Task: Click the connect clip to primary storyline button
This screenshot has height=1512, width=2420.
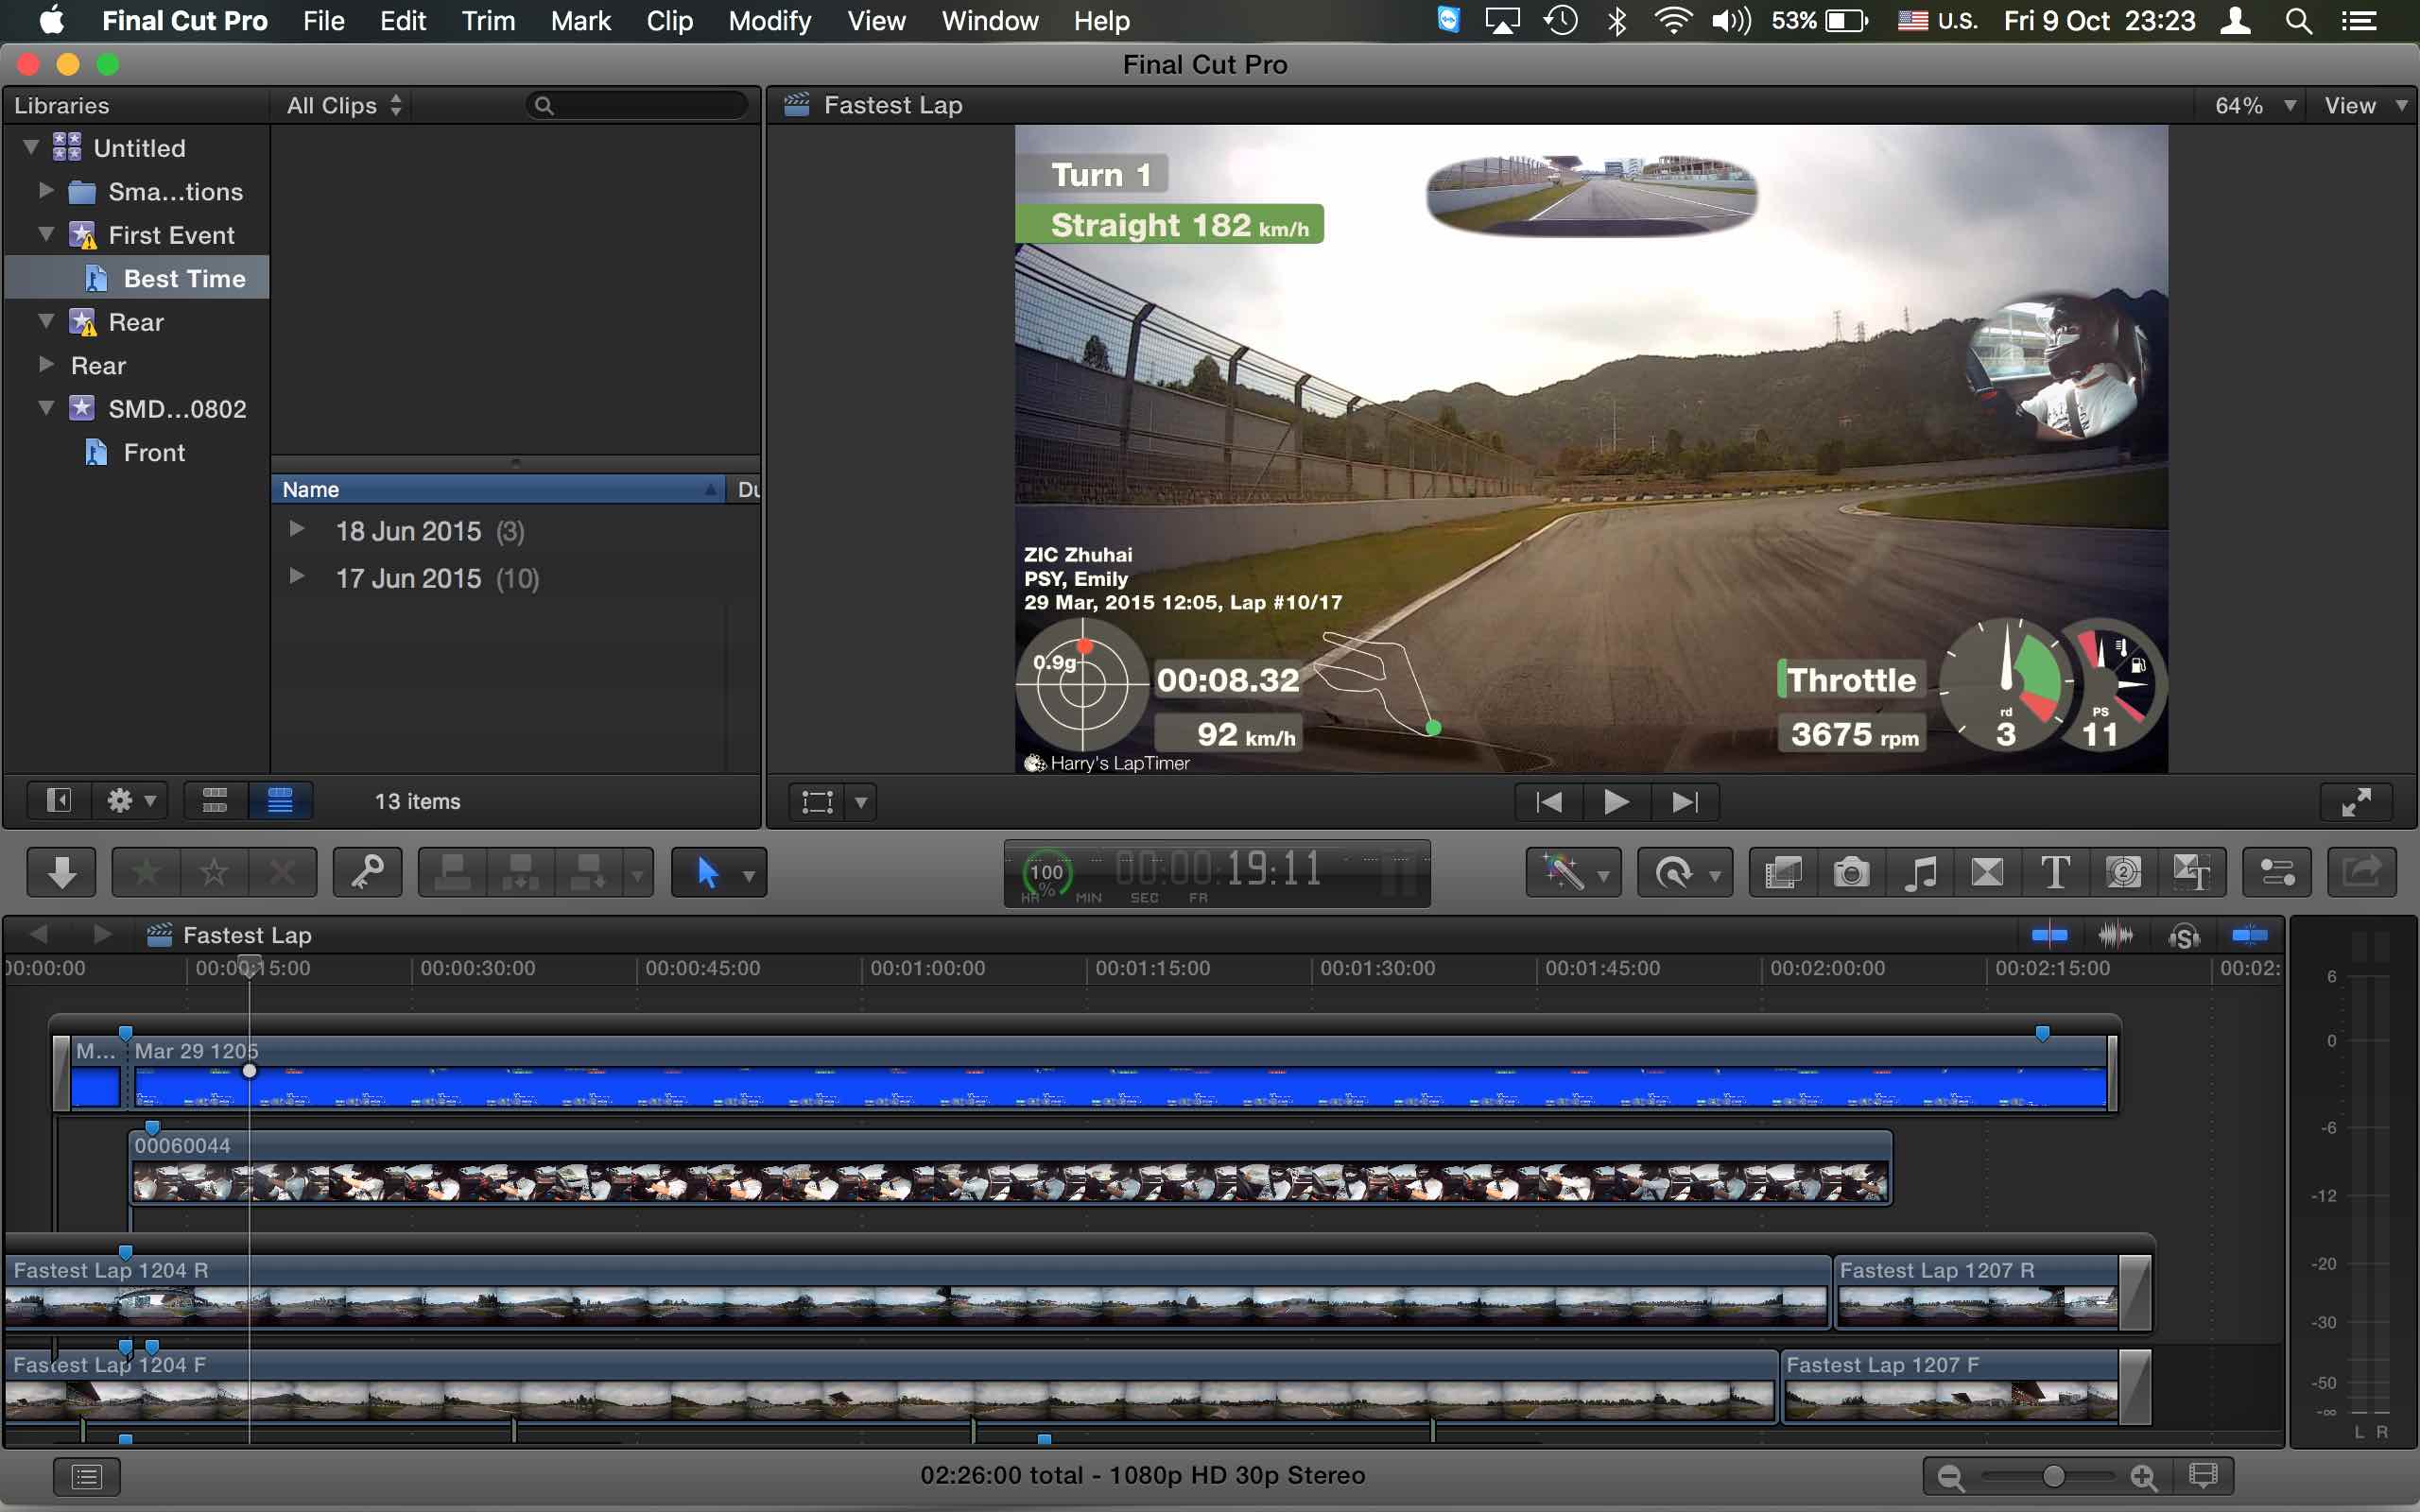Action: pos(453,872)
